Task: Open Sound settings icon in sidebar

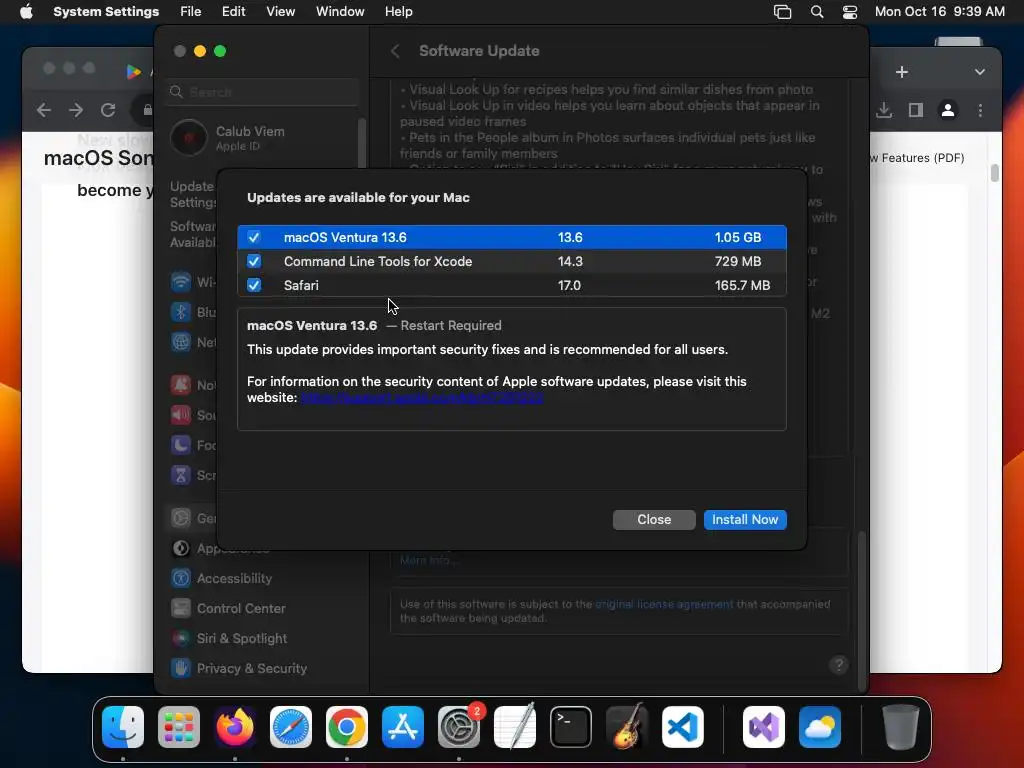Action: (181, 415)
